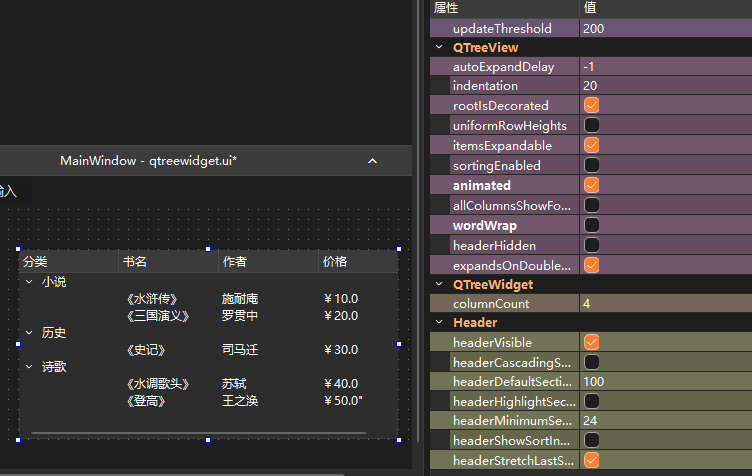Select the 《史记》 book row
The height and width of the screenshot is (476, 752).
tap(146, 350)
